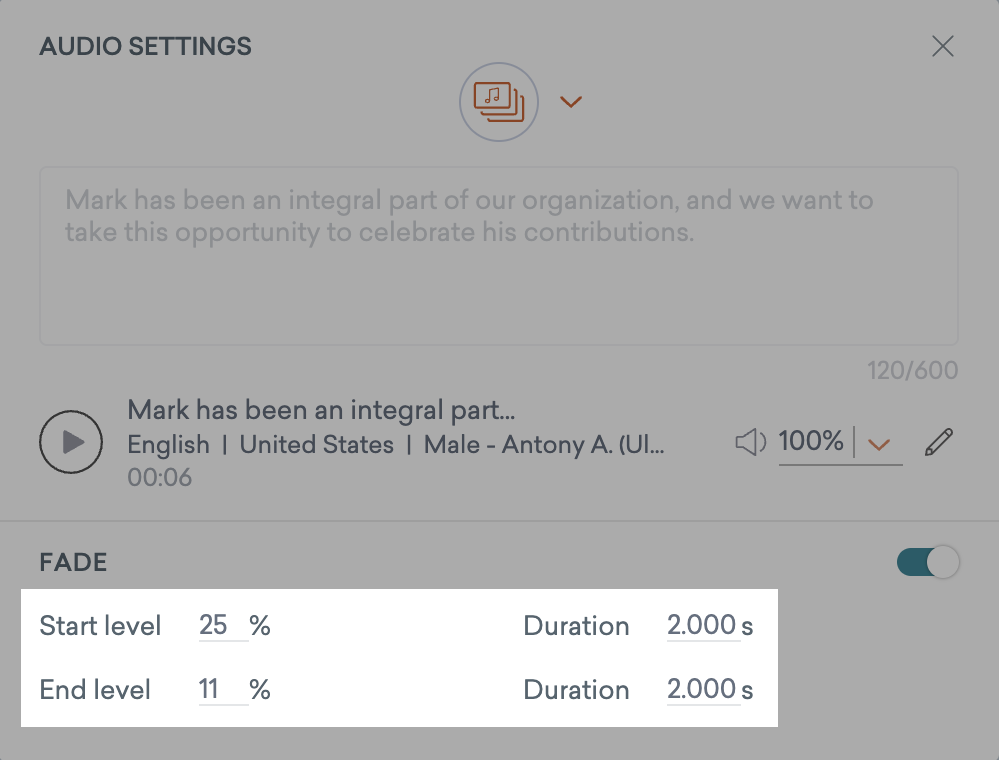The width and height of the screenshot is (999, 760).
Task: Toggle the Fade section on or off
Action: [x=927, y=562]
